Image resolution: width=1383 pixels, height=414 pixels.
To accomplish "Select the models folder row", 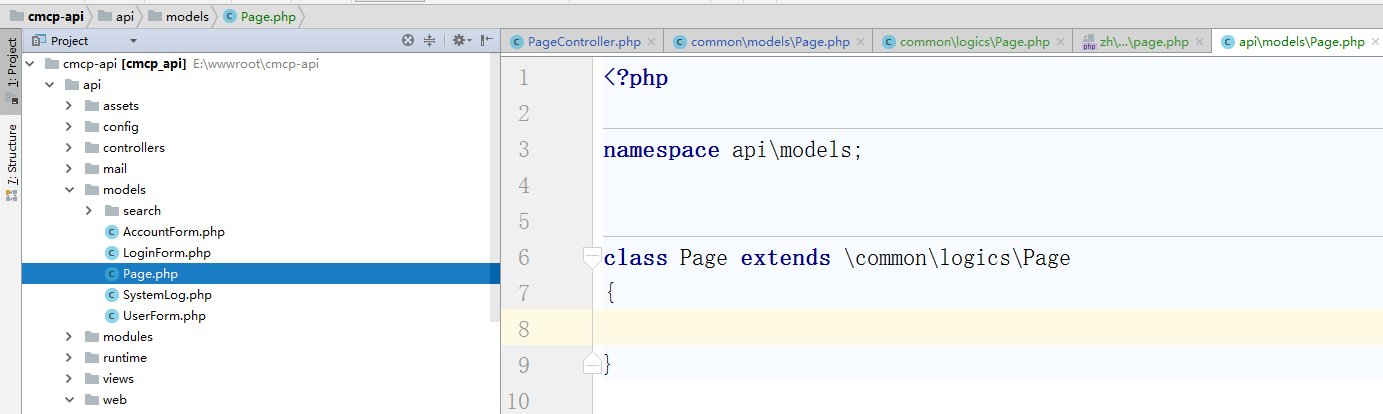I will [261, 190].
